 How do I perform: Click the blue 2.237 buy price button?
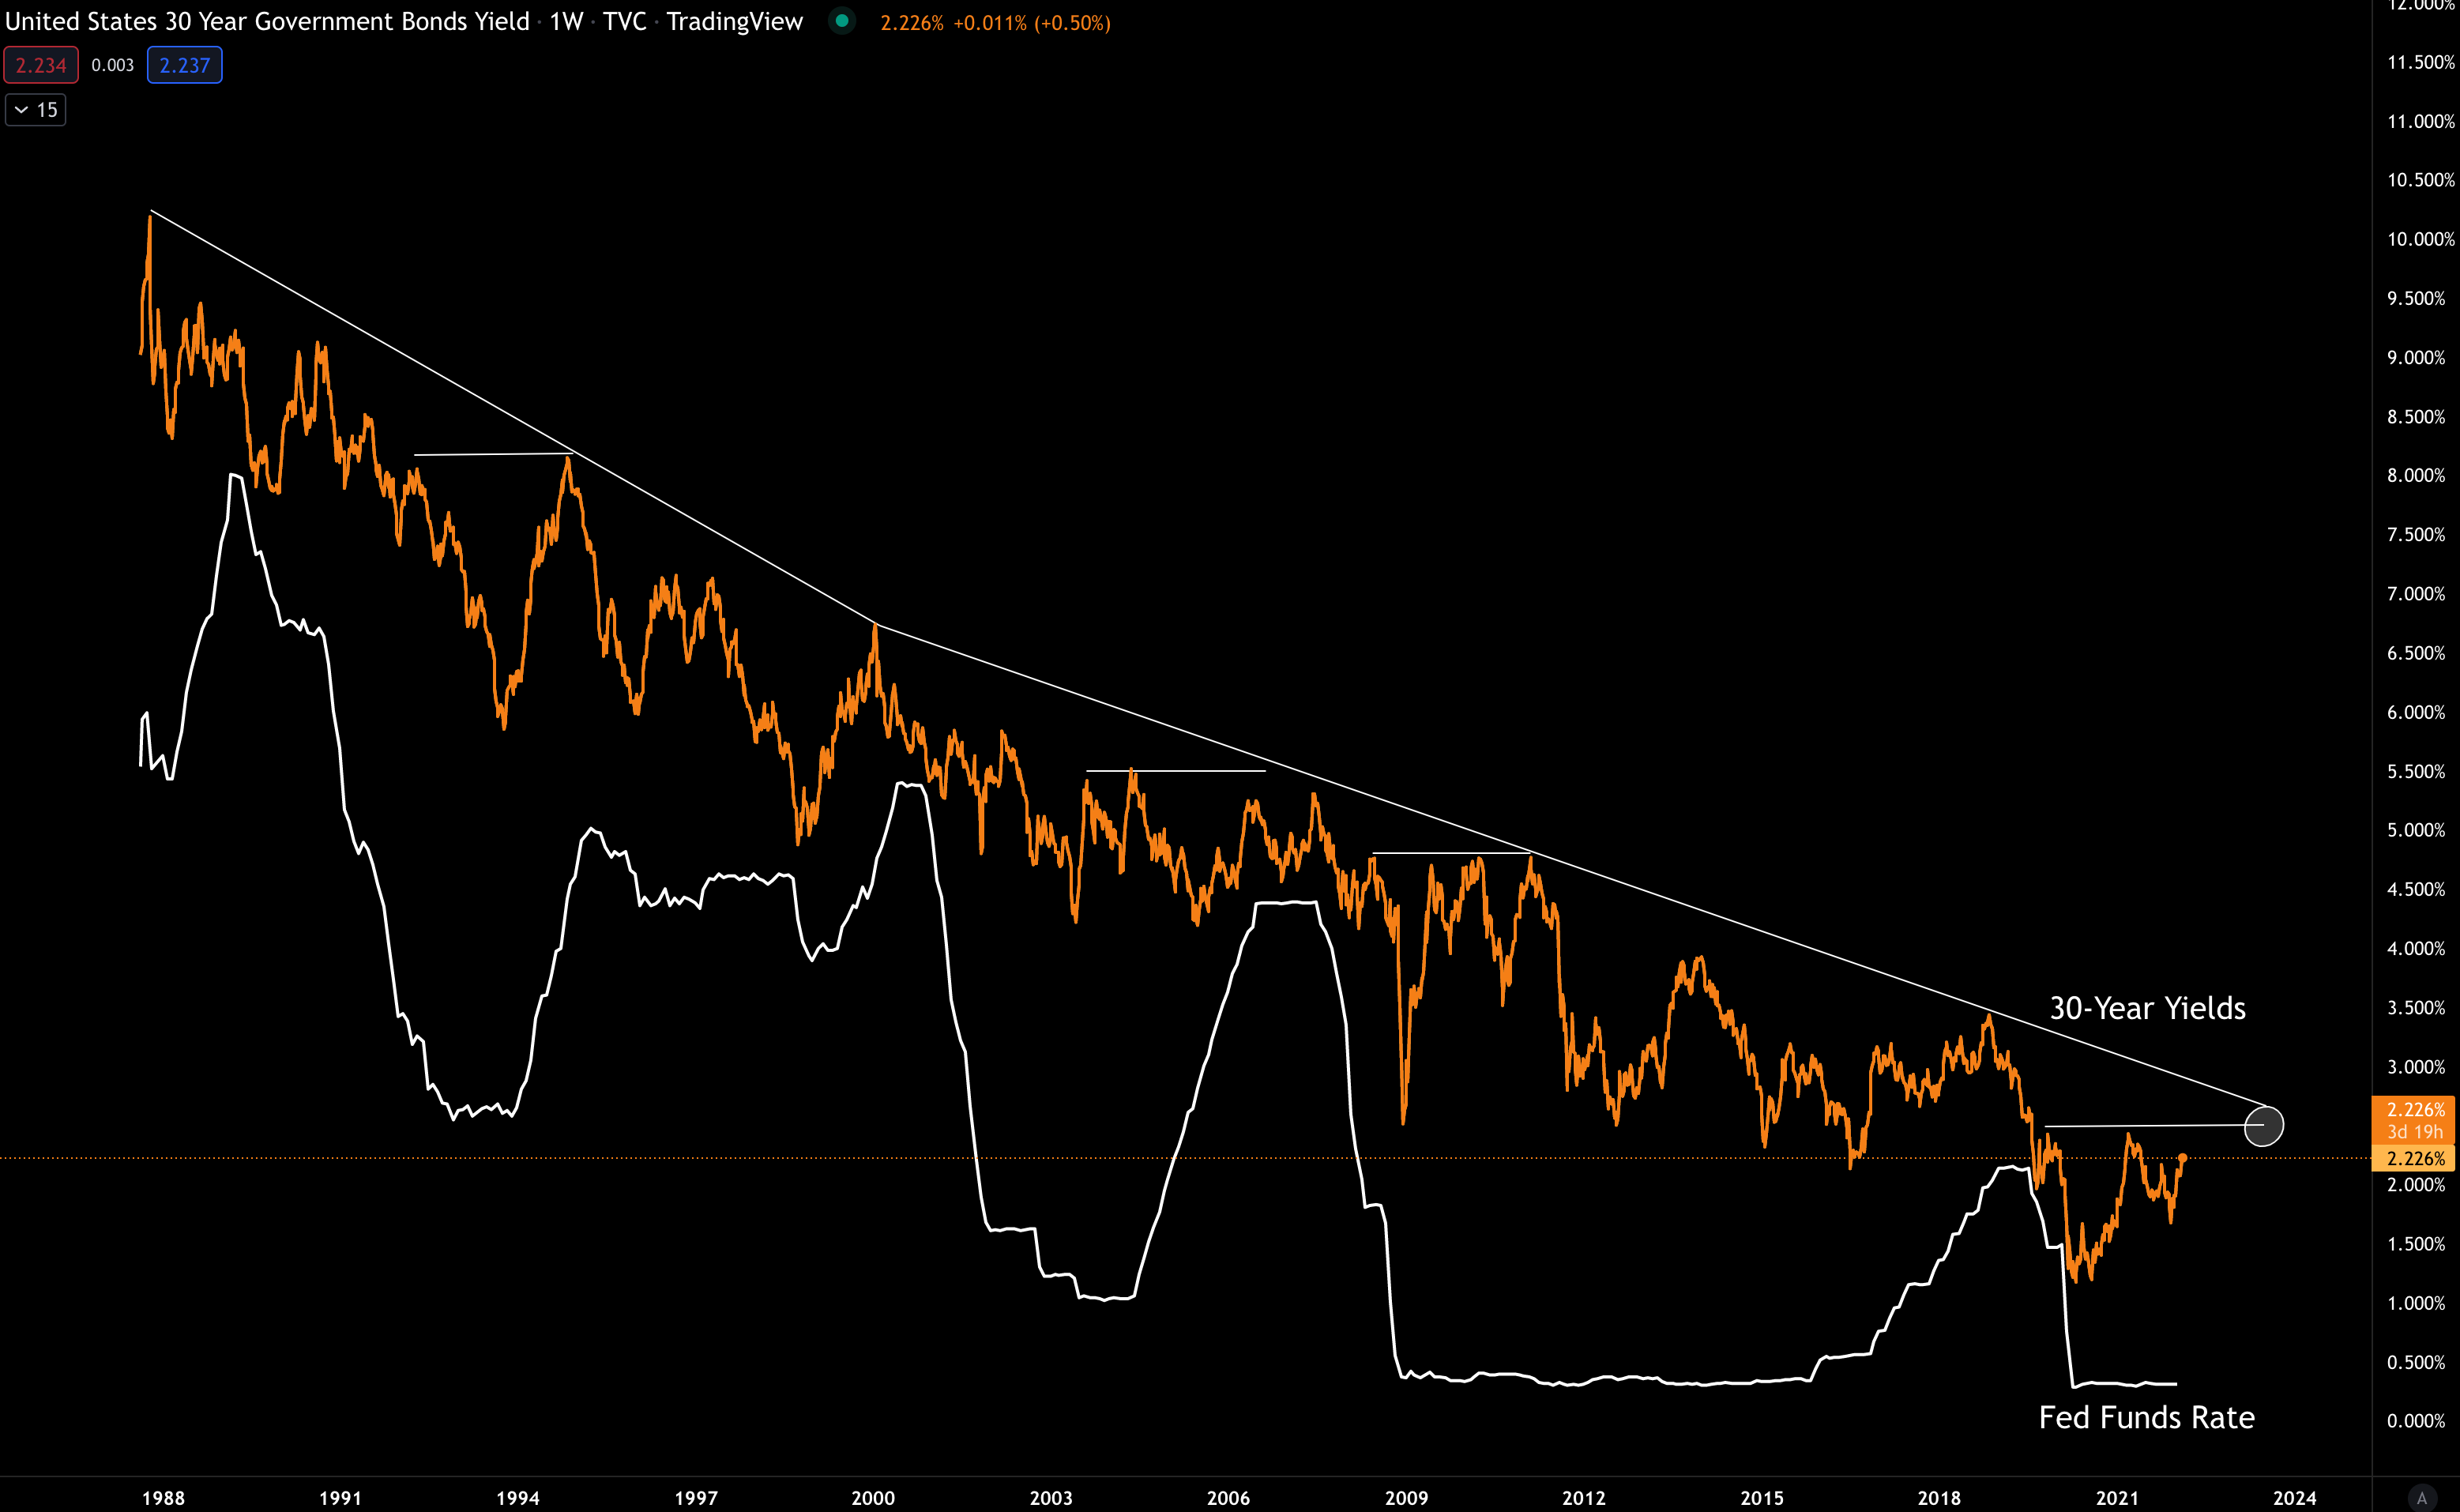pos(185,65)
